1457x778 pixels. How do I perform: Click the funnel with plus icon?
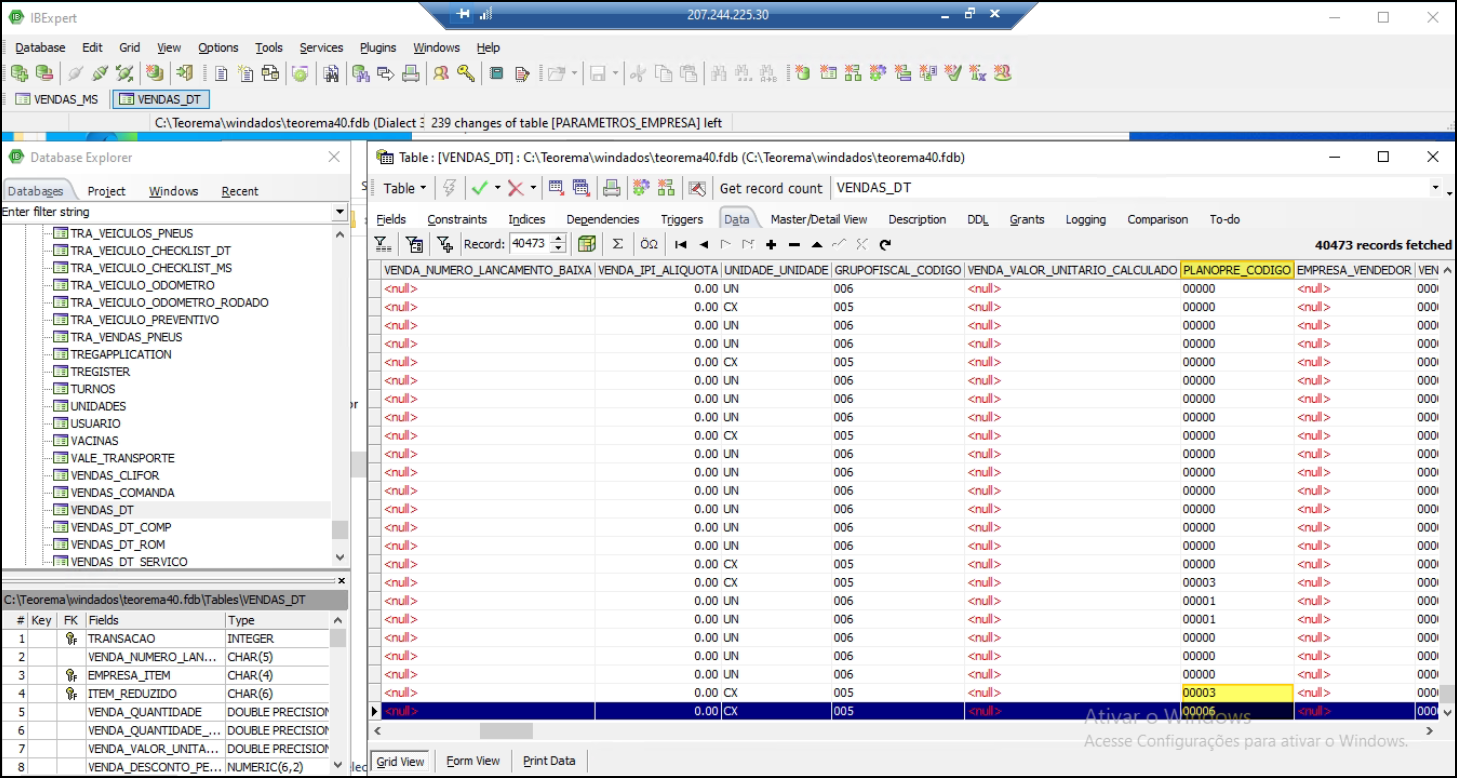445,244
